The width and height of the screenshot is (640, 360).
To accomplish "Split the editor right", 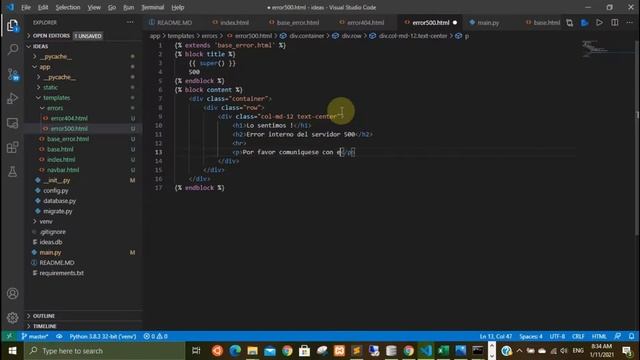I will [x=614, y=22].
